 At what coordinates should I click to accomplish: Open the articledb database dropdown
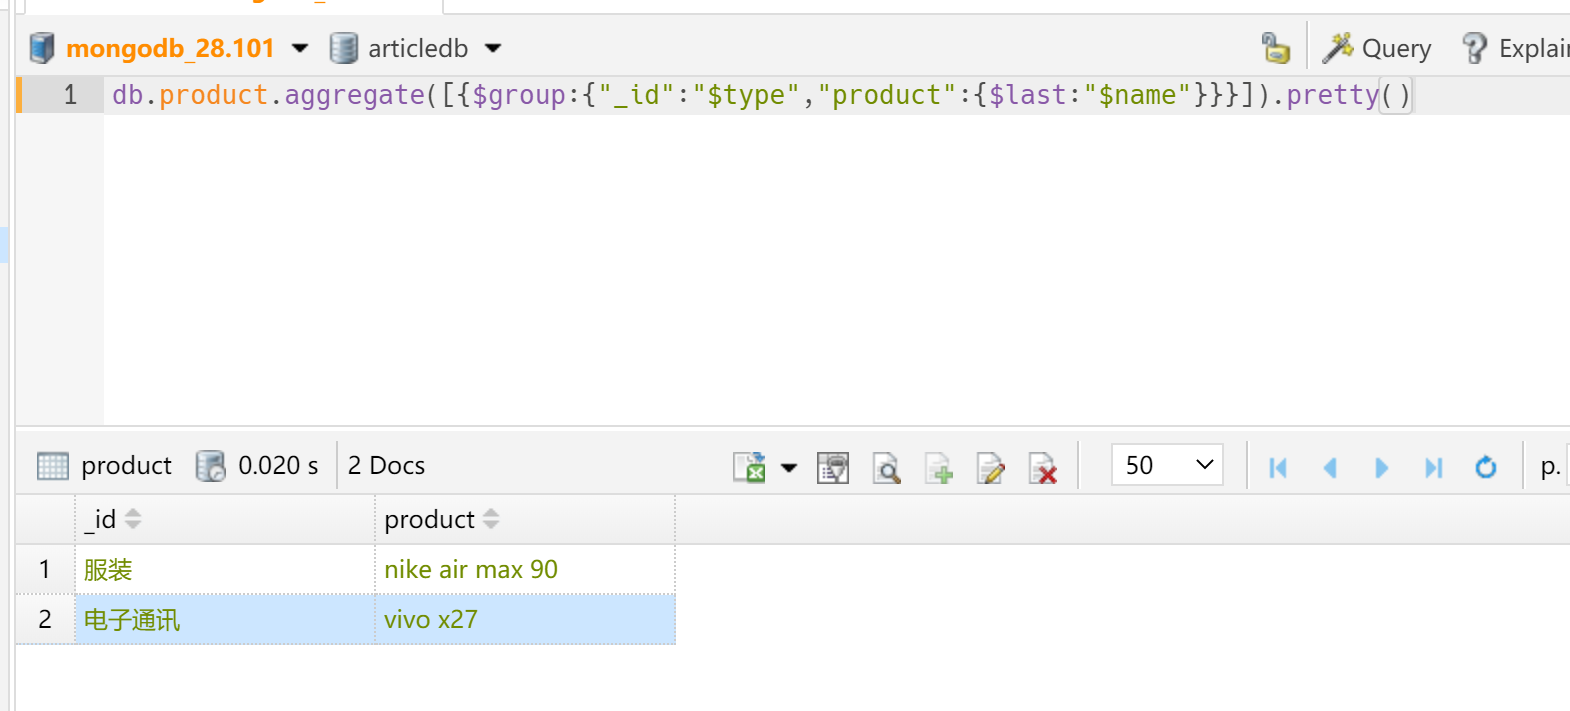[493, 48]
